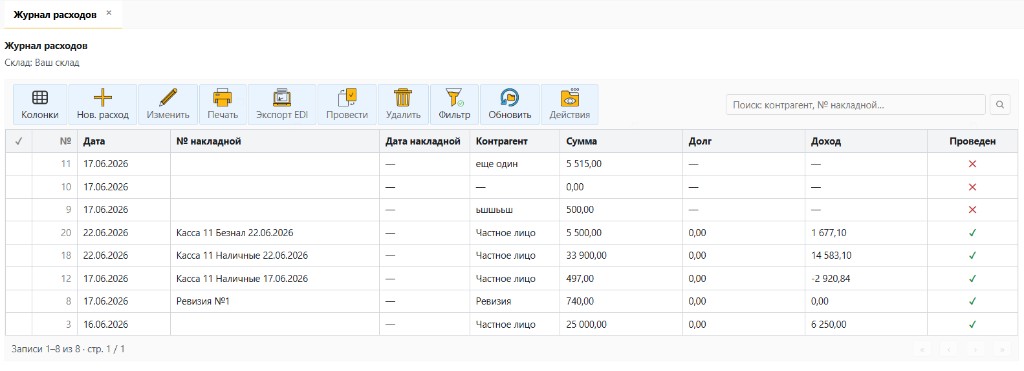Screen dimensions: 1024x371
Task: Click the green checkmark in row 3
Action: click(x=972, y=324)
